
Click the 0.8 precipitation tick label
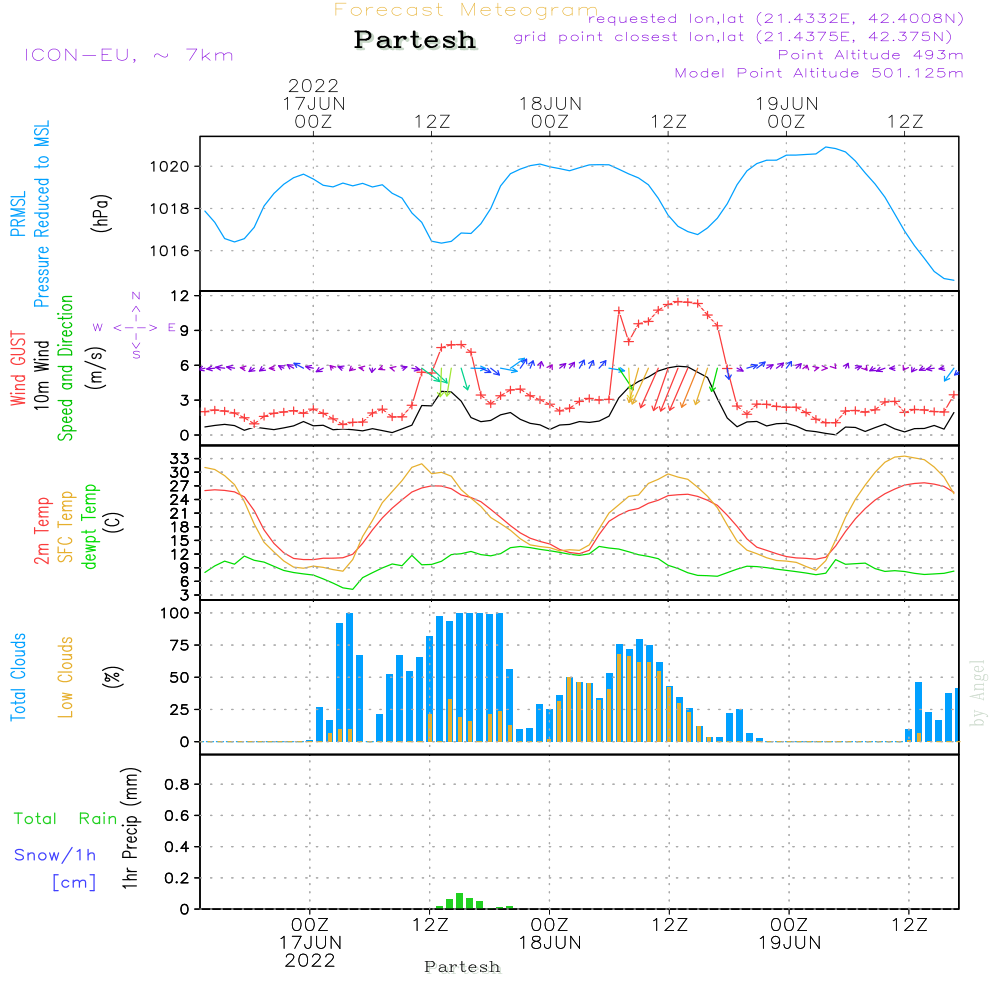click(x=177, y=784)
